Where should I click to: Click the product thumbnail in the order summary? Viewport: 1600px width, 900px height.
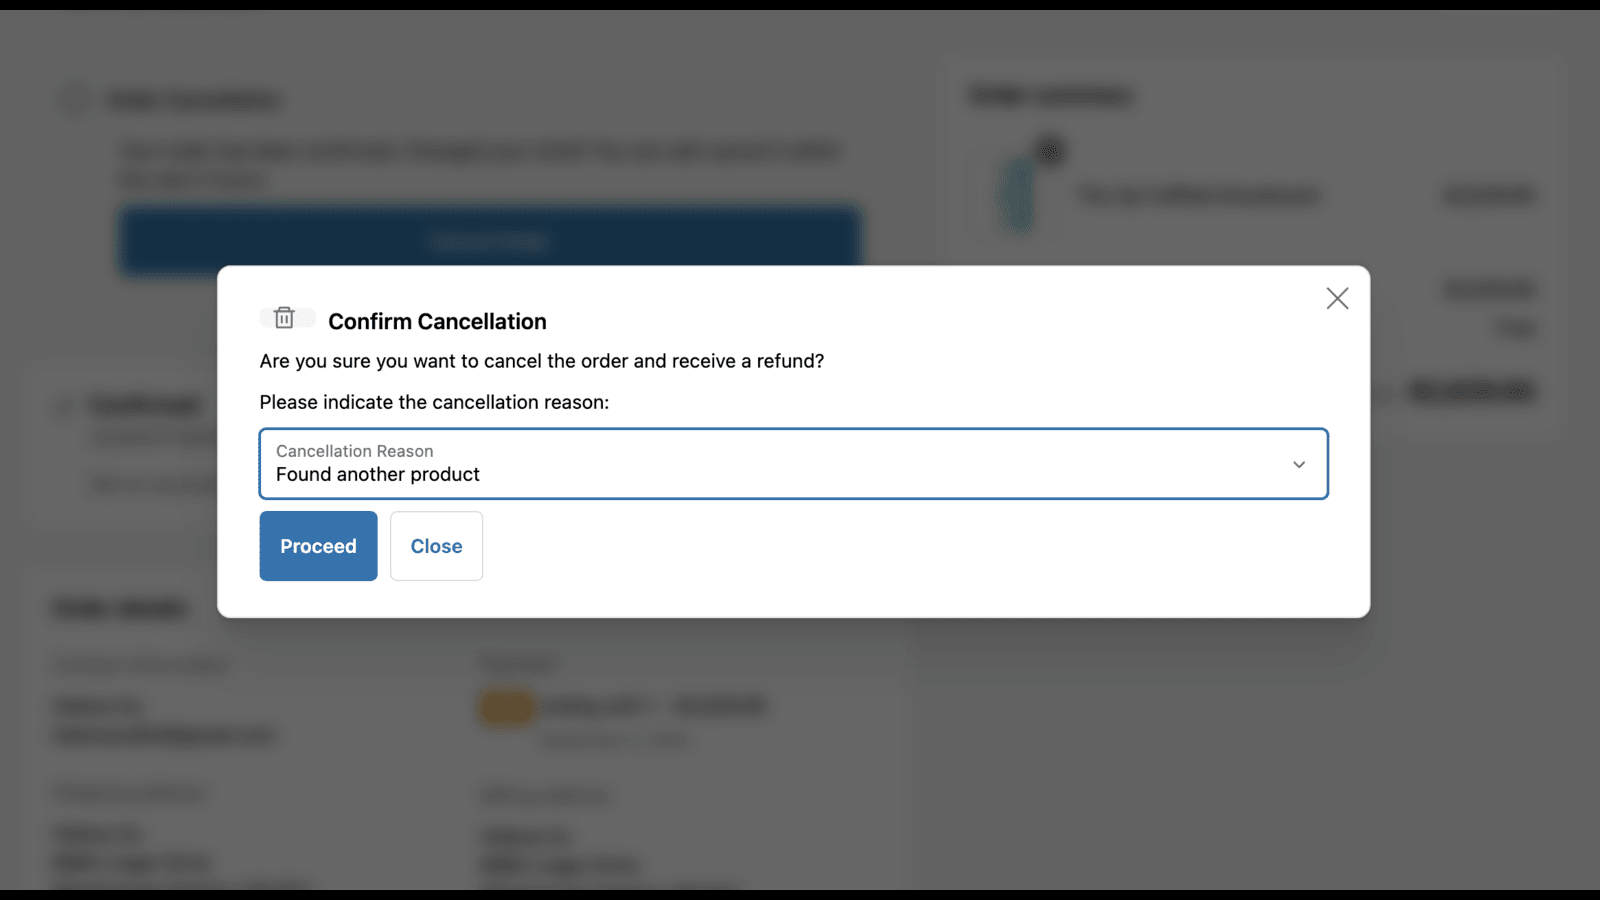click(1015, 193)
